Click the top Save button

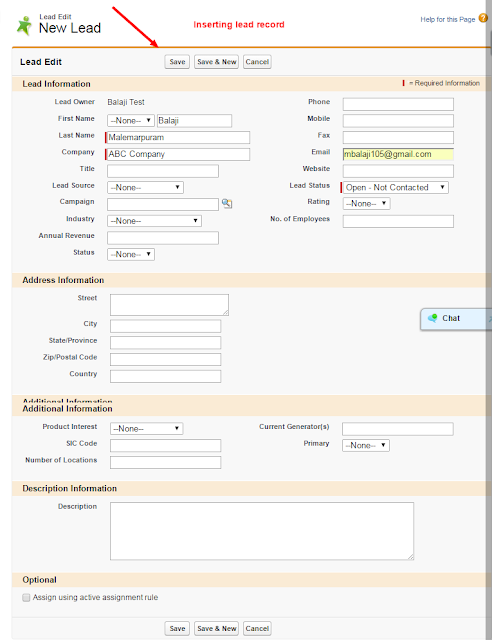click(177, 62)
